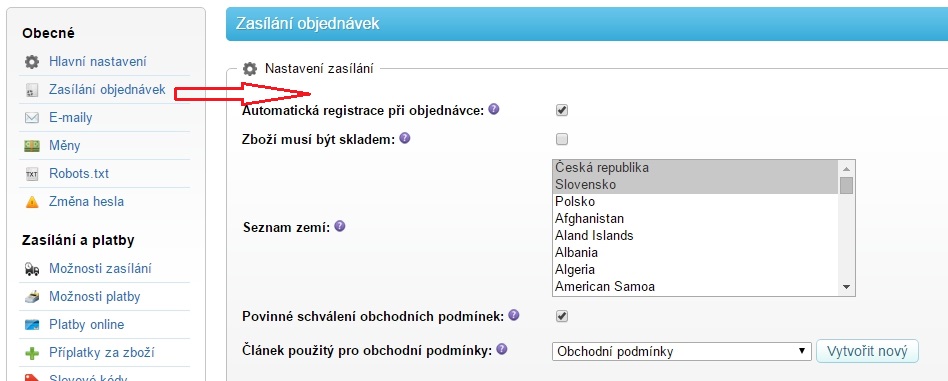Open the Možnosti platby menu item
The height and width of the screenshot is (381, 948).
pyautogui.click(x=94, y=297)
